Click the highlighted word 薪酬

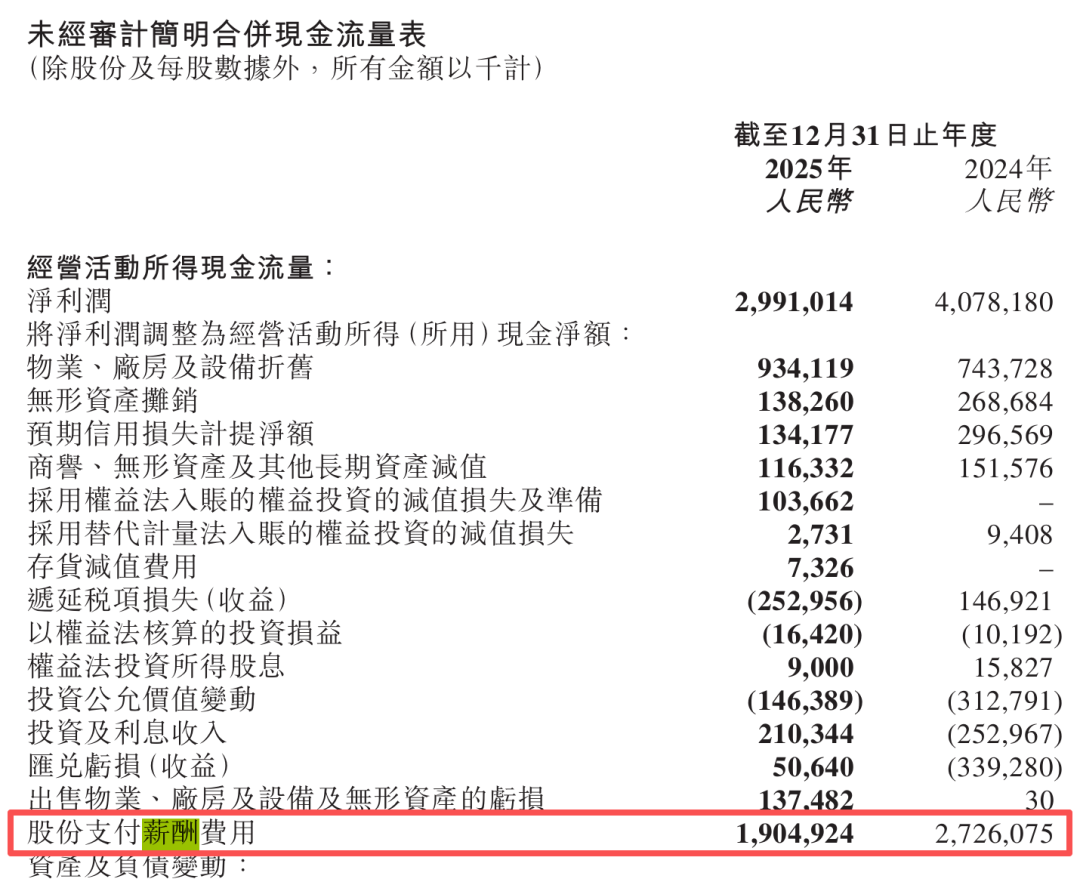pos(171,832)
